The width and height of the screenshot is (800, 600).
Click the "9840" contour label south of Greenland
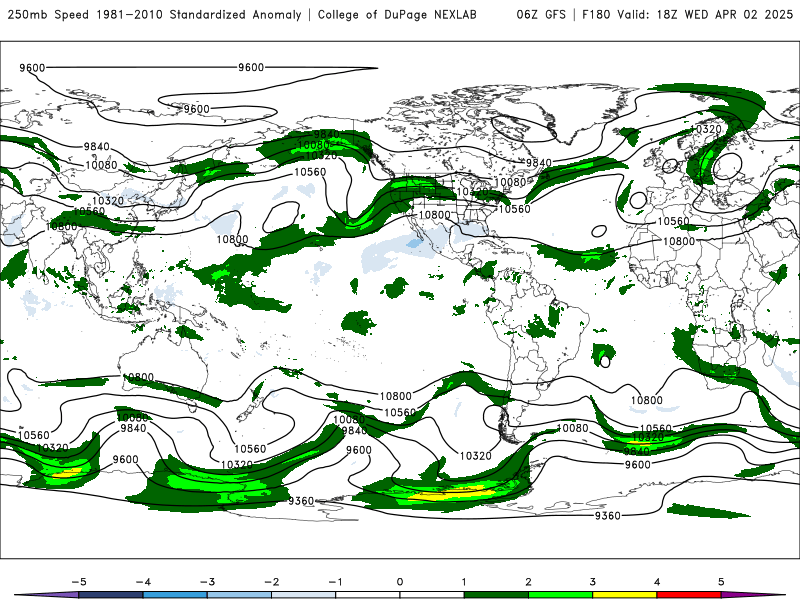click(x=539, y=163)
